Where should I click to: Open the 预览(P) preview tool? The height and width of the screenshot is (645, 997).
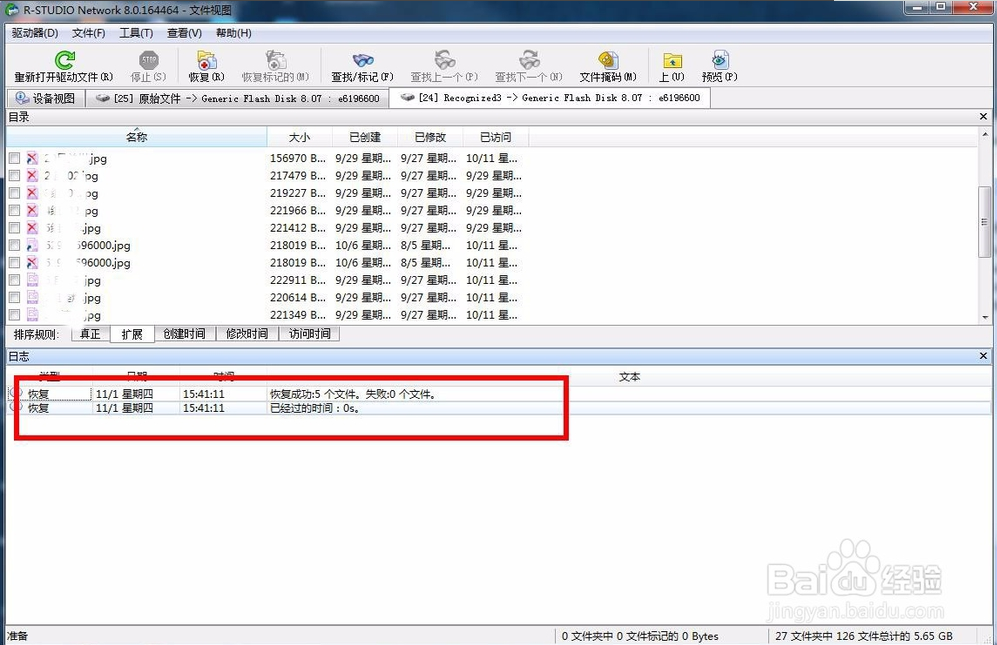coord(720,60)
